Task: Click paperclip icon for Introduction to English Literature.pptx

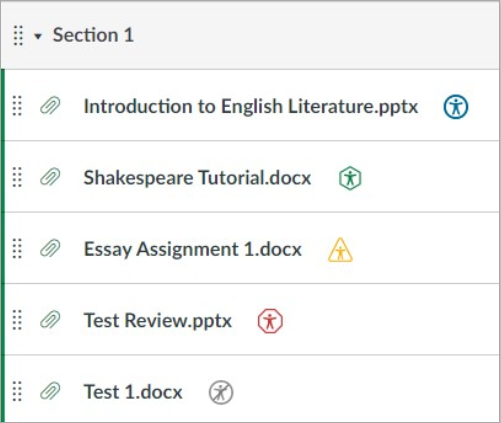Action: pos(50,106)
